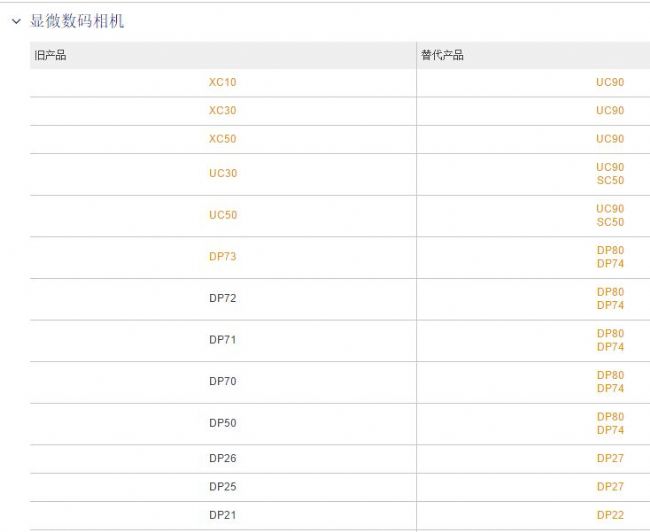The width and height of the screenshot is (650, 532).
Task: Click DP74 replacement in the DP72 row
Action: [x=609, y=305]
